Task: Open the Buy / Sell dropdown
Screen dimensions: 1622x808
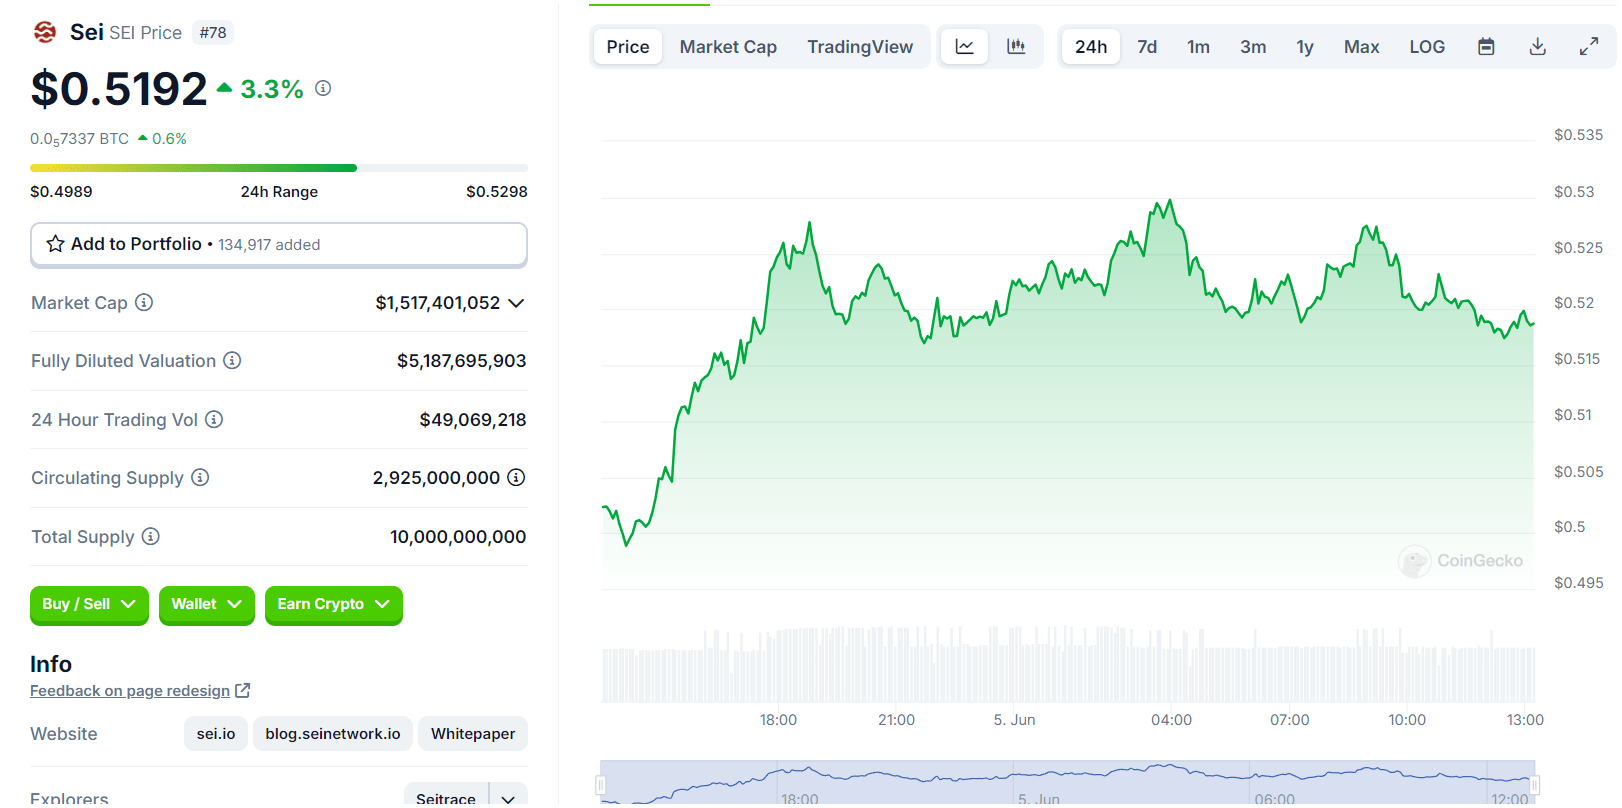Action: (89, 605)
